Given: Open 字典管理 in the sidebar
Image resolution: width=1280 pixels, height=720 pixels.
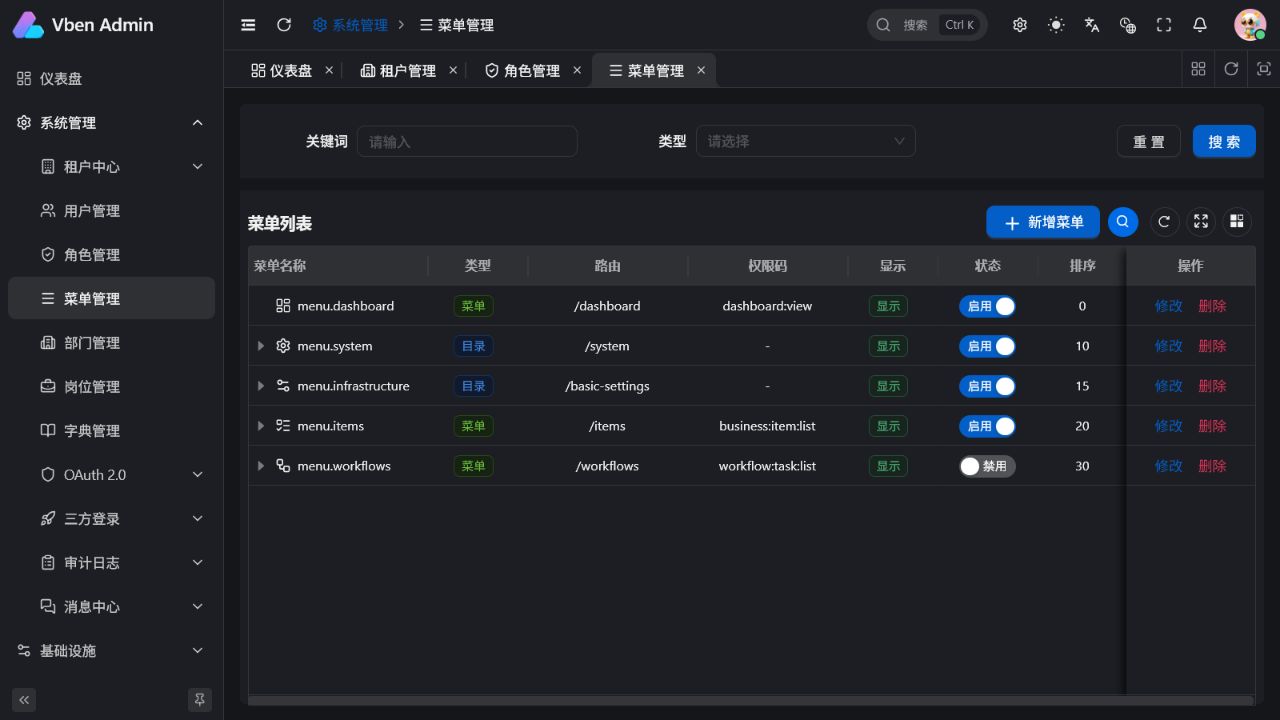Looking at the screenshot, I should 111,431.
